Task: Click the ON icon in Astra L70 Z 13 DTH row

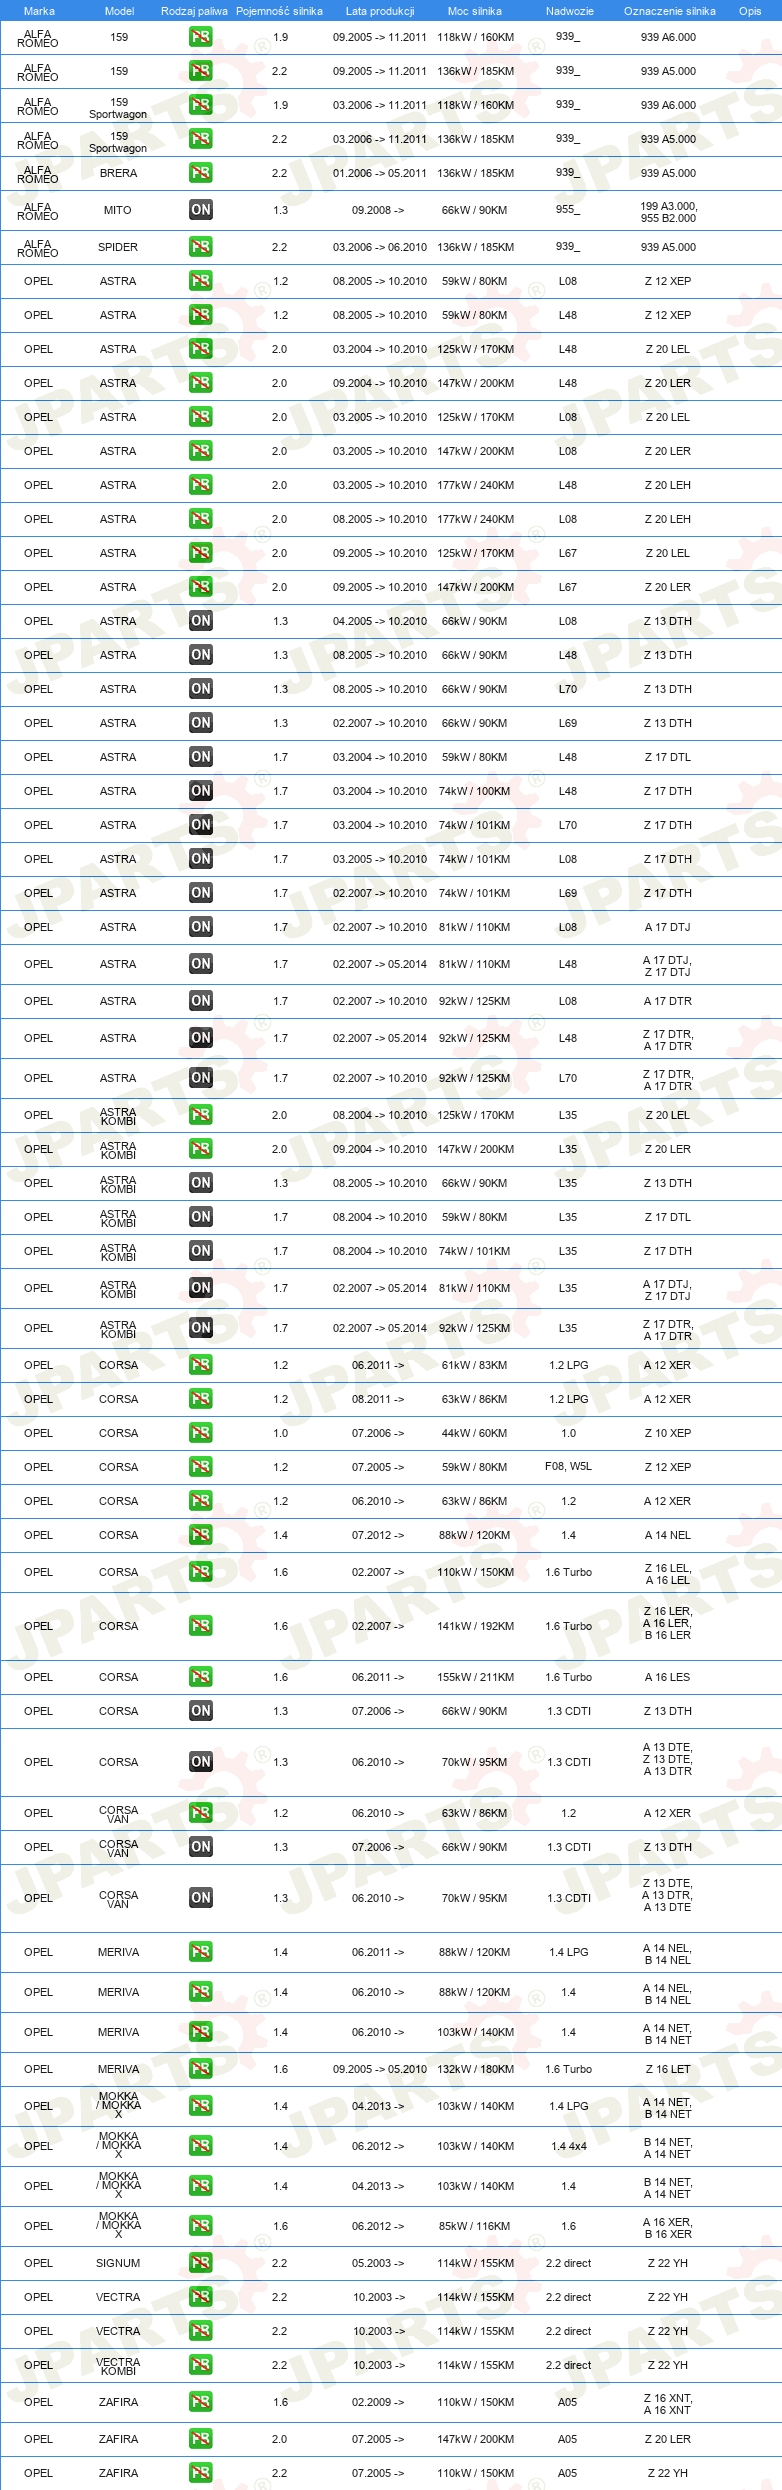Action: (x=201, y=689)
